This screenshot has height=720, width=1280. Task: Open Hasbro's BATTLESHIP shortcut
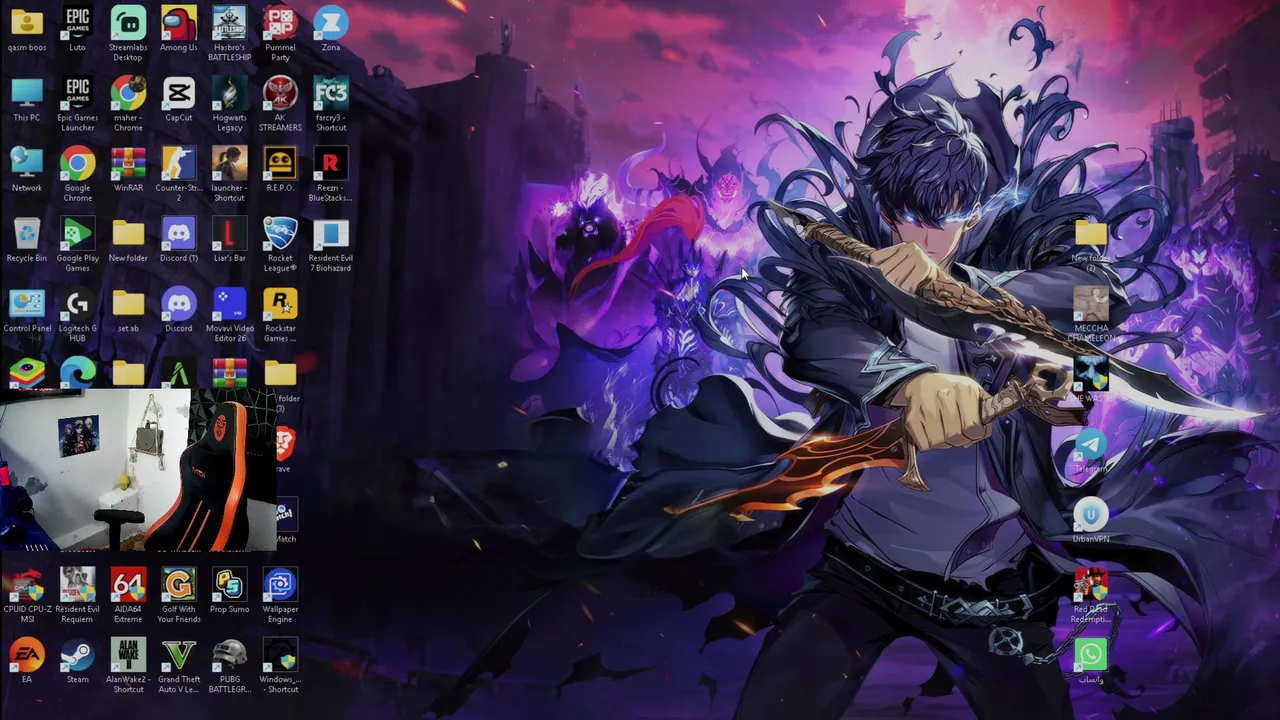(x=229, y=33)
